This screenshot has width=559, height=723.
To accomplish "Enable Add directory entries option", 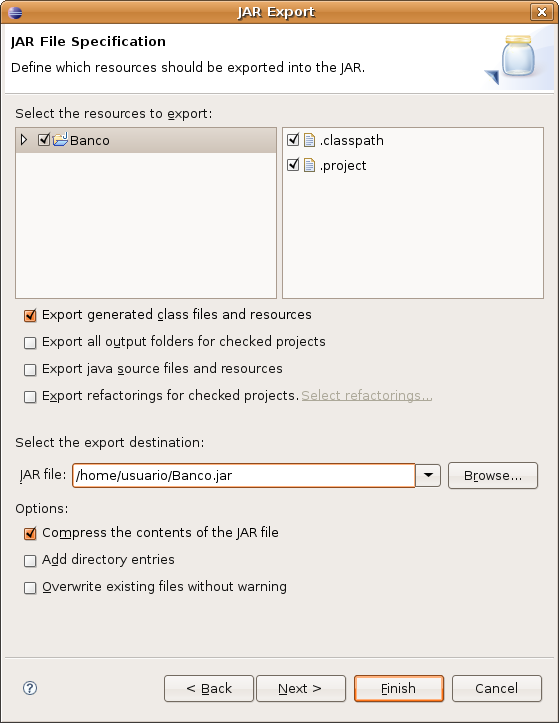I will point(30,561).
